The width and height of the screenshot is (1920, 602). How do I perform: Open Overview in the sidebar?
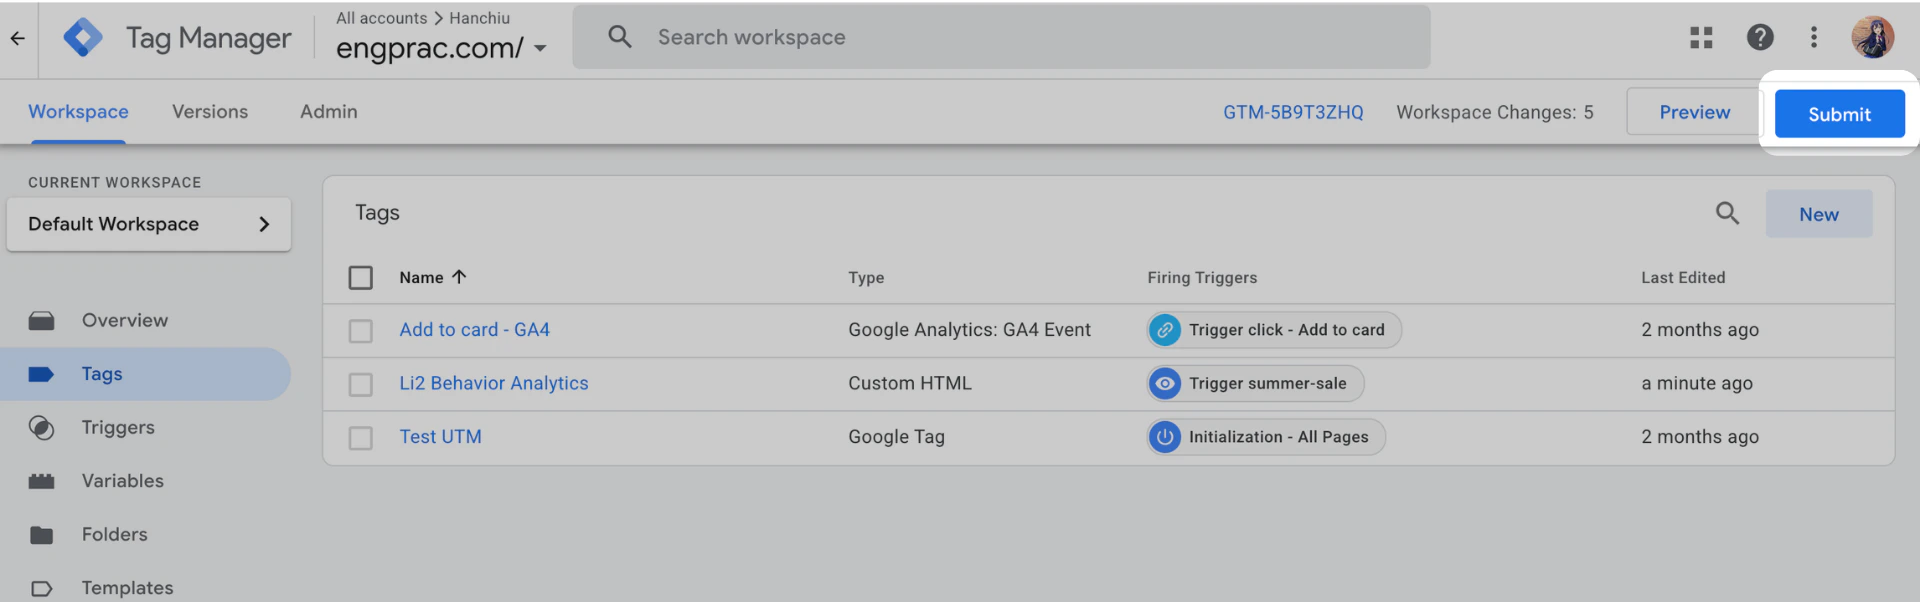125,321
